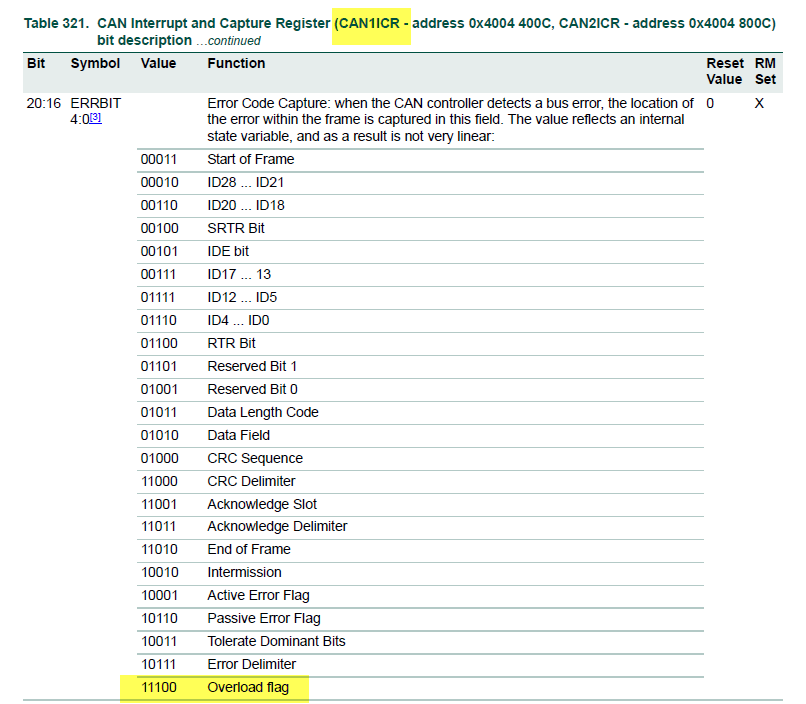
Task: Click the 'Function' column header
Action: [236, 63]
